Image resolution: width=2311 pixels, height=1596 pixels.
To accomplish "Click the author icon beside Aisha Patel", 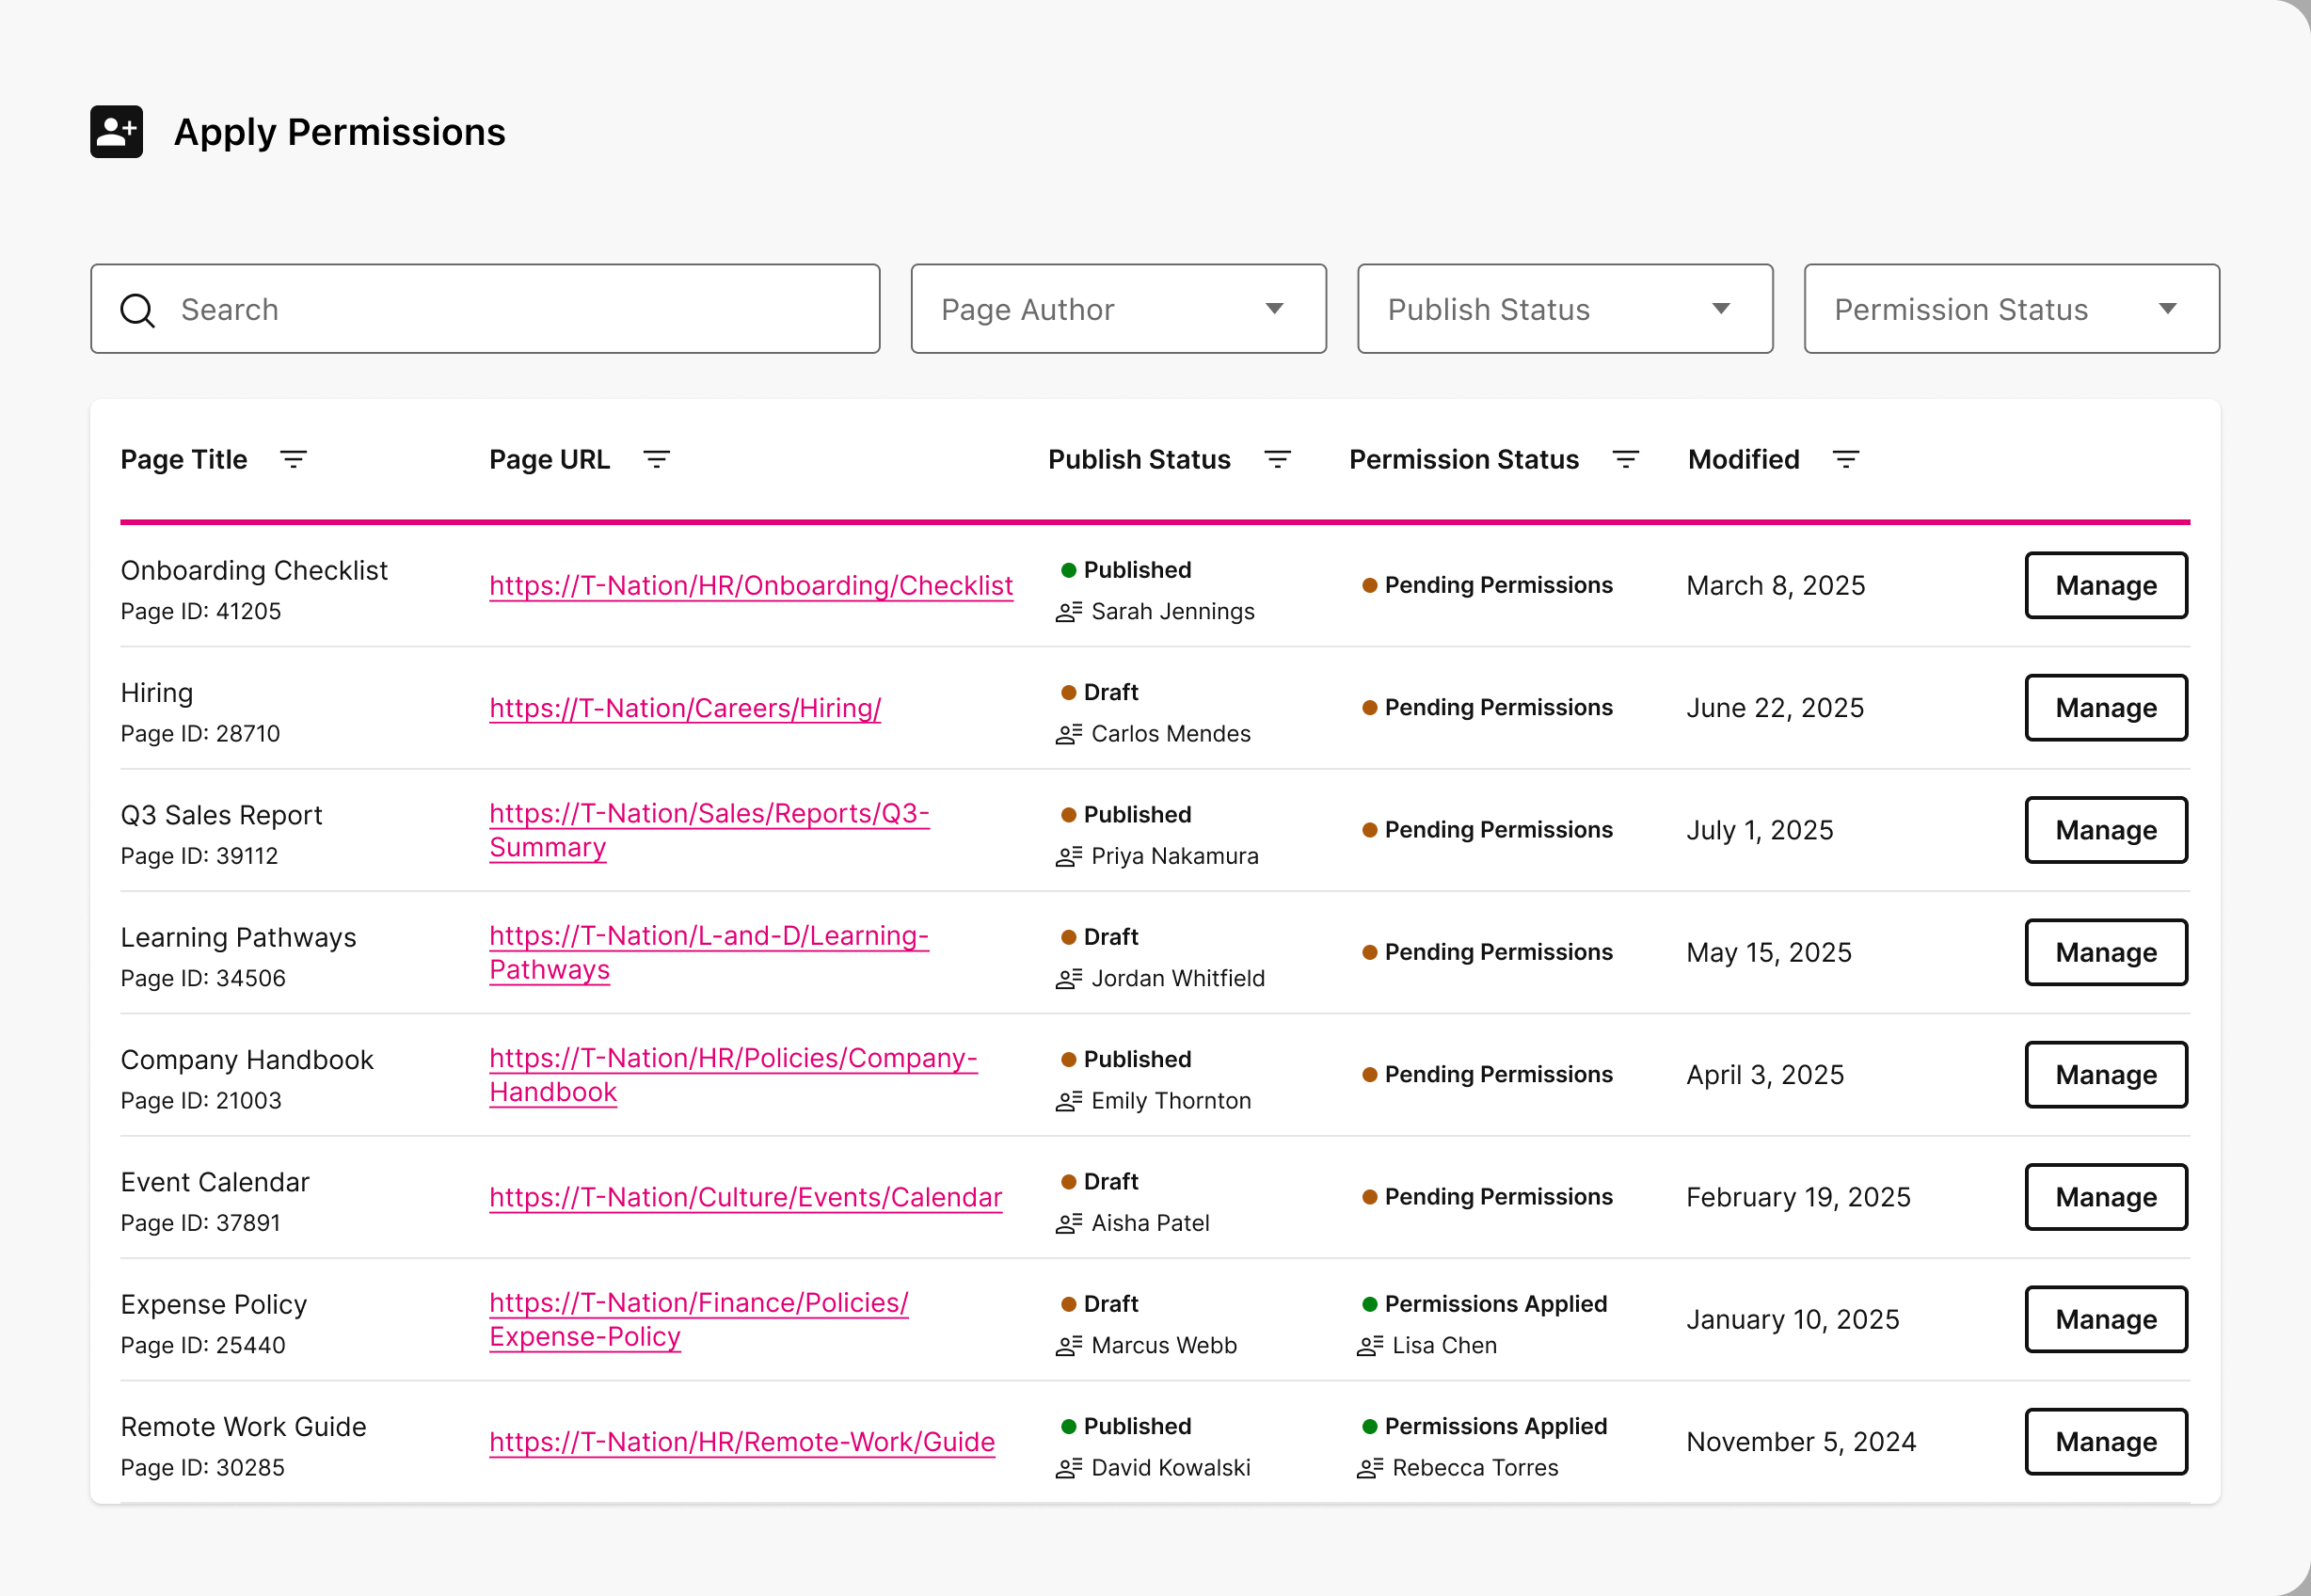I will [1068, 1223].
